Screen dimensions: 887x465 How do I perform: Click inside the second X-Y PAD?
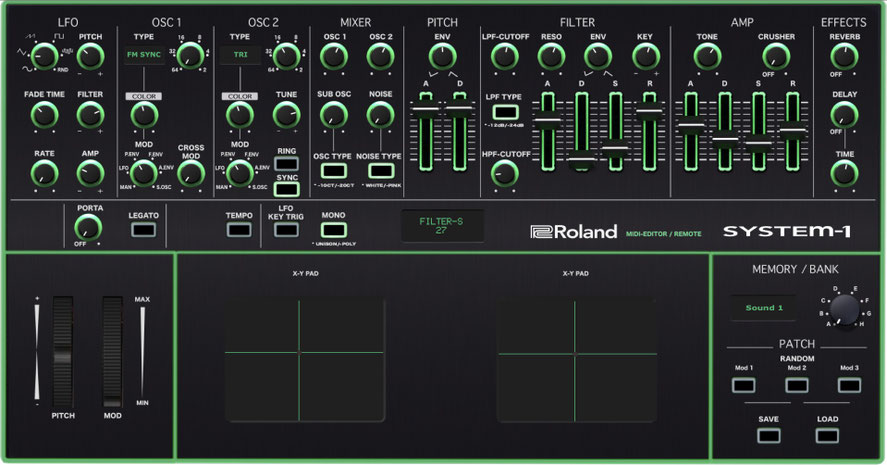click(577, 361)
